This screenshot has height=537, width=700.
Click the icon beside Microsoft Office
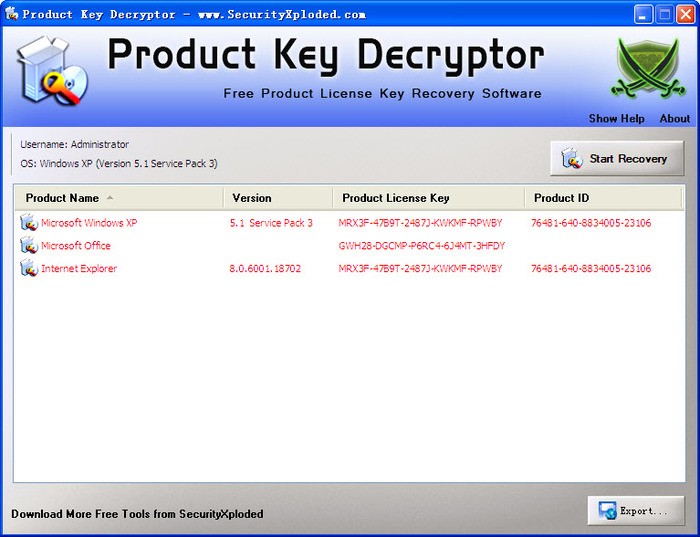pyautogui.click(x=29, y=245)
